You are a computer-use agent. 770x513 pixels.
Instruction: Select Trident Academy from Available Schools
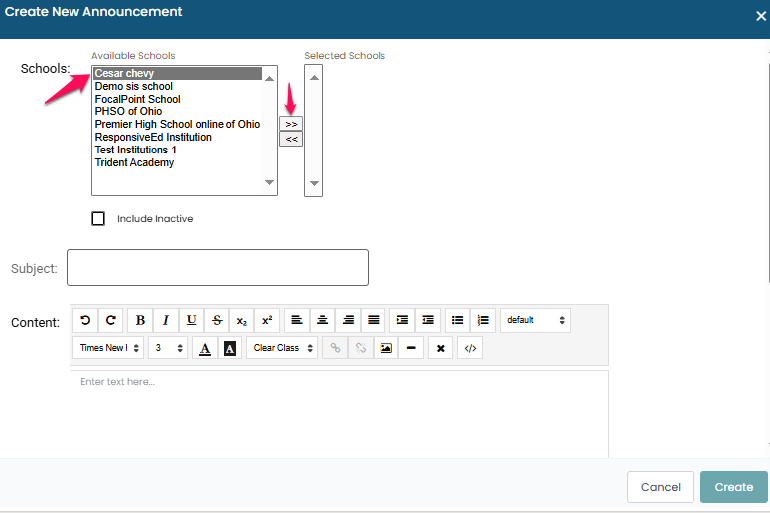pos(134,162)
